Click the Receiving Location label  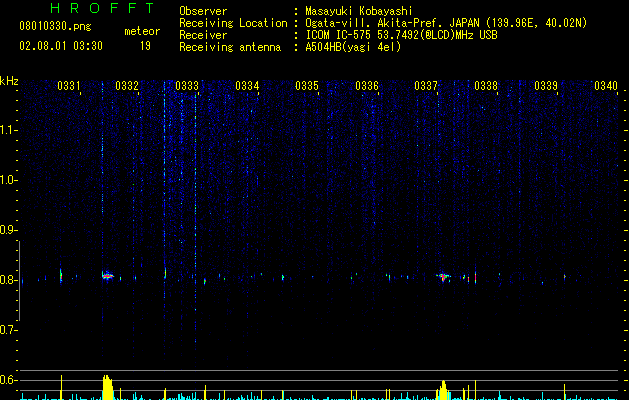pos(233,23)
